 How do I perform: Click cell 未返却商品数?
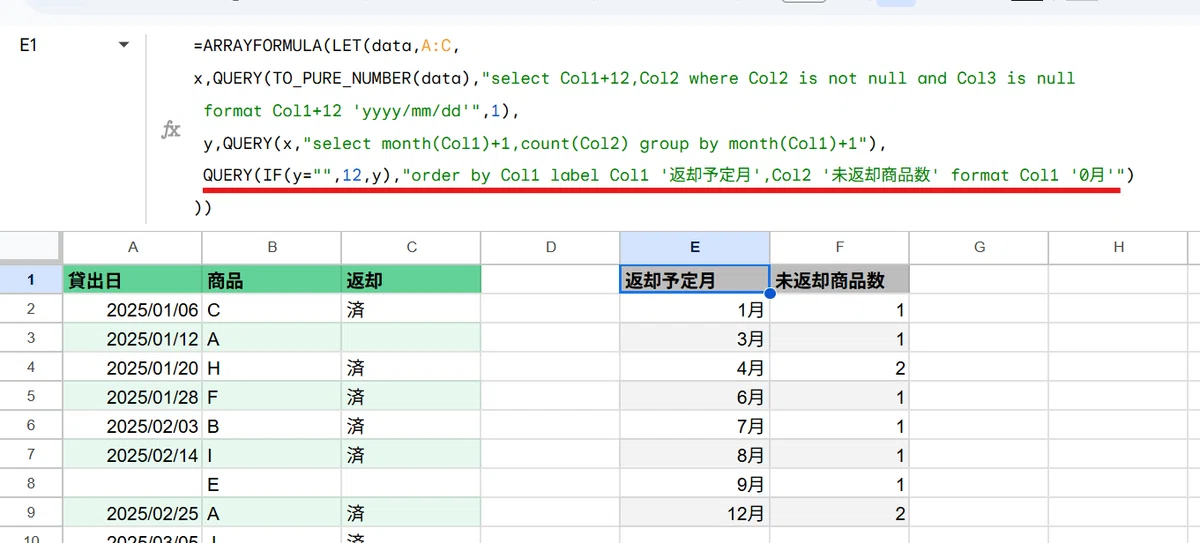click(839, 280)
